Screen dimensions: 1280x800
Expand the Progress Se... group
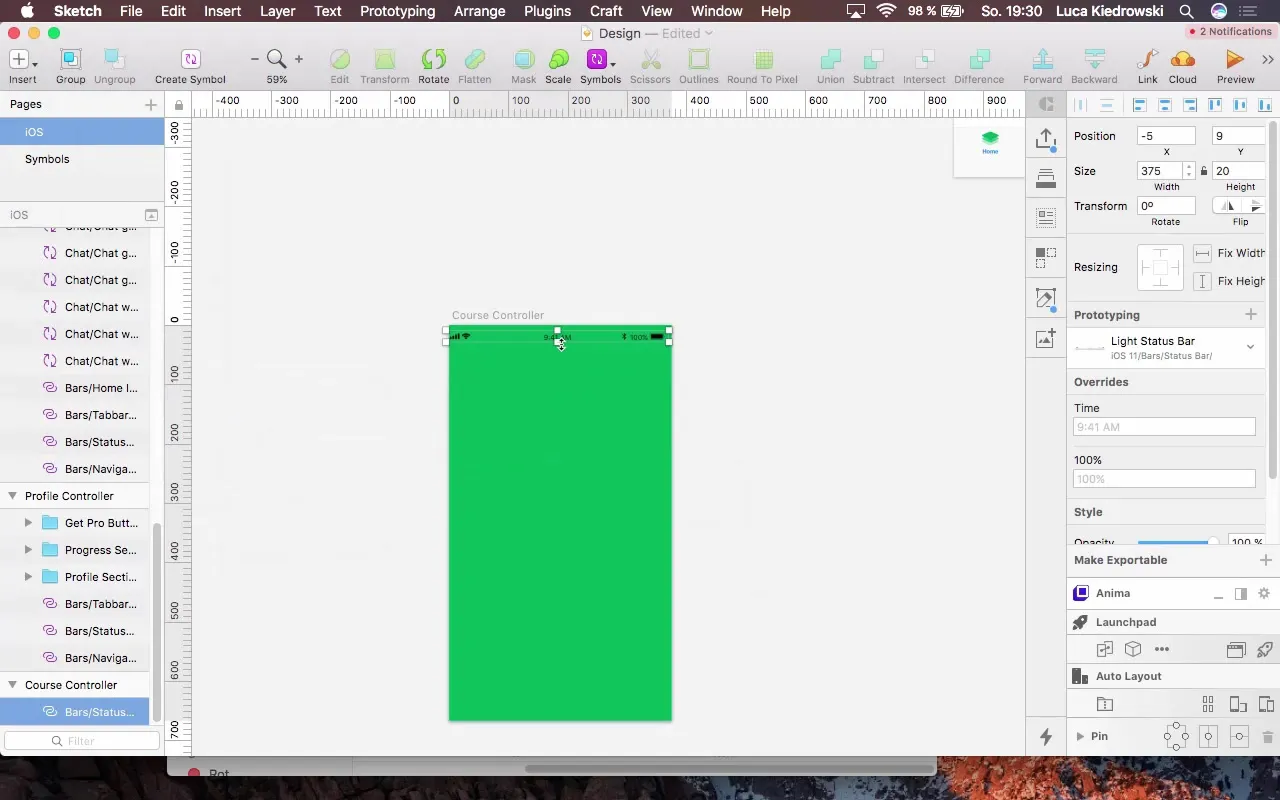click(x=28, y=550)
